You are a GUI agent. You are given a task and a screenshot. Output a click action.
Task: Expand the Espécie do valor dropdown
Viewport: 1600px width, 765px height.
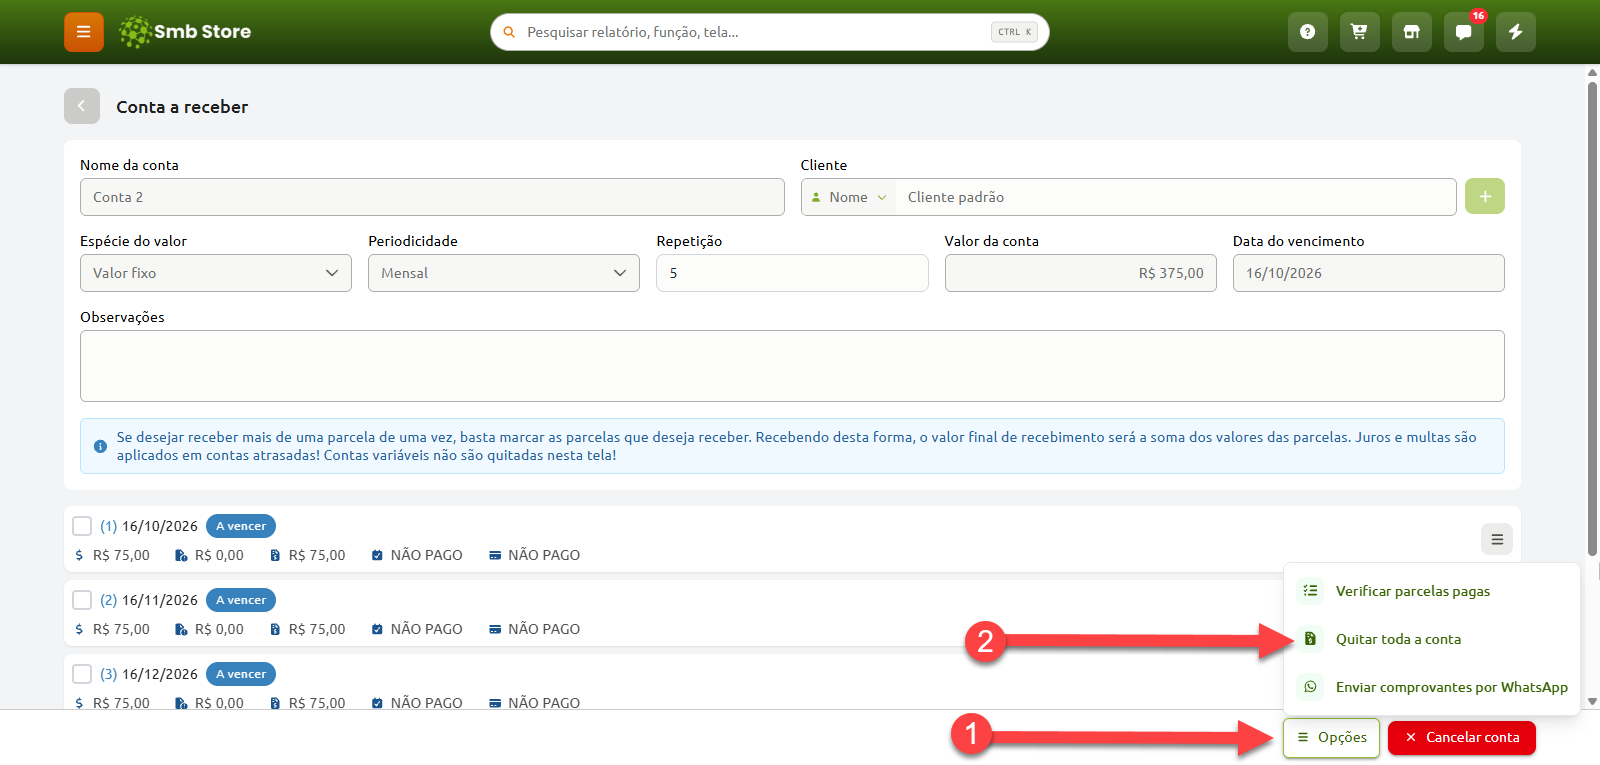point(216,273)
